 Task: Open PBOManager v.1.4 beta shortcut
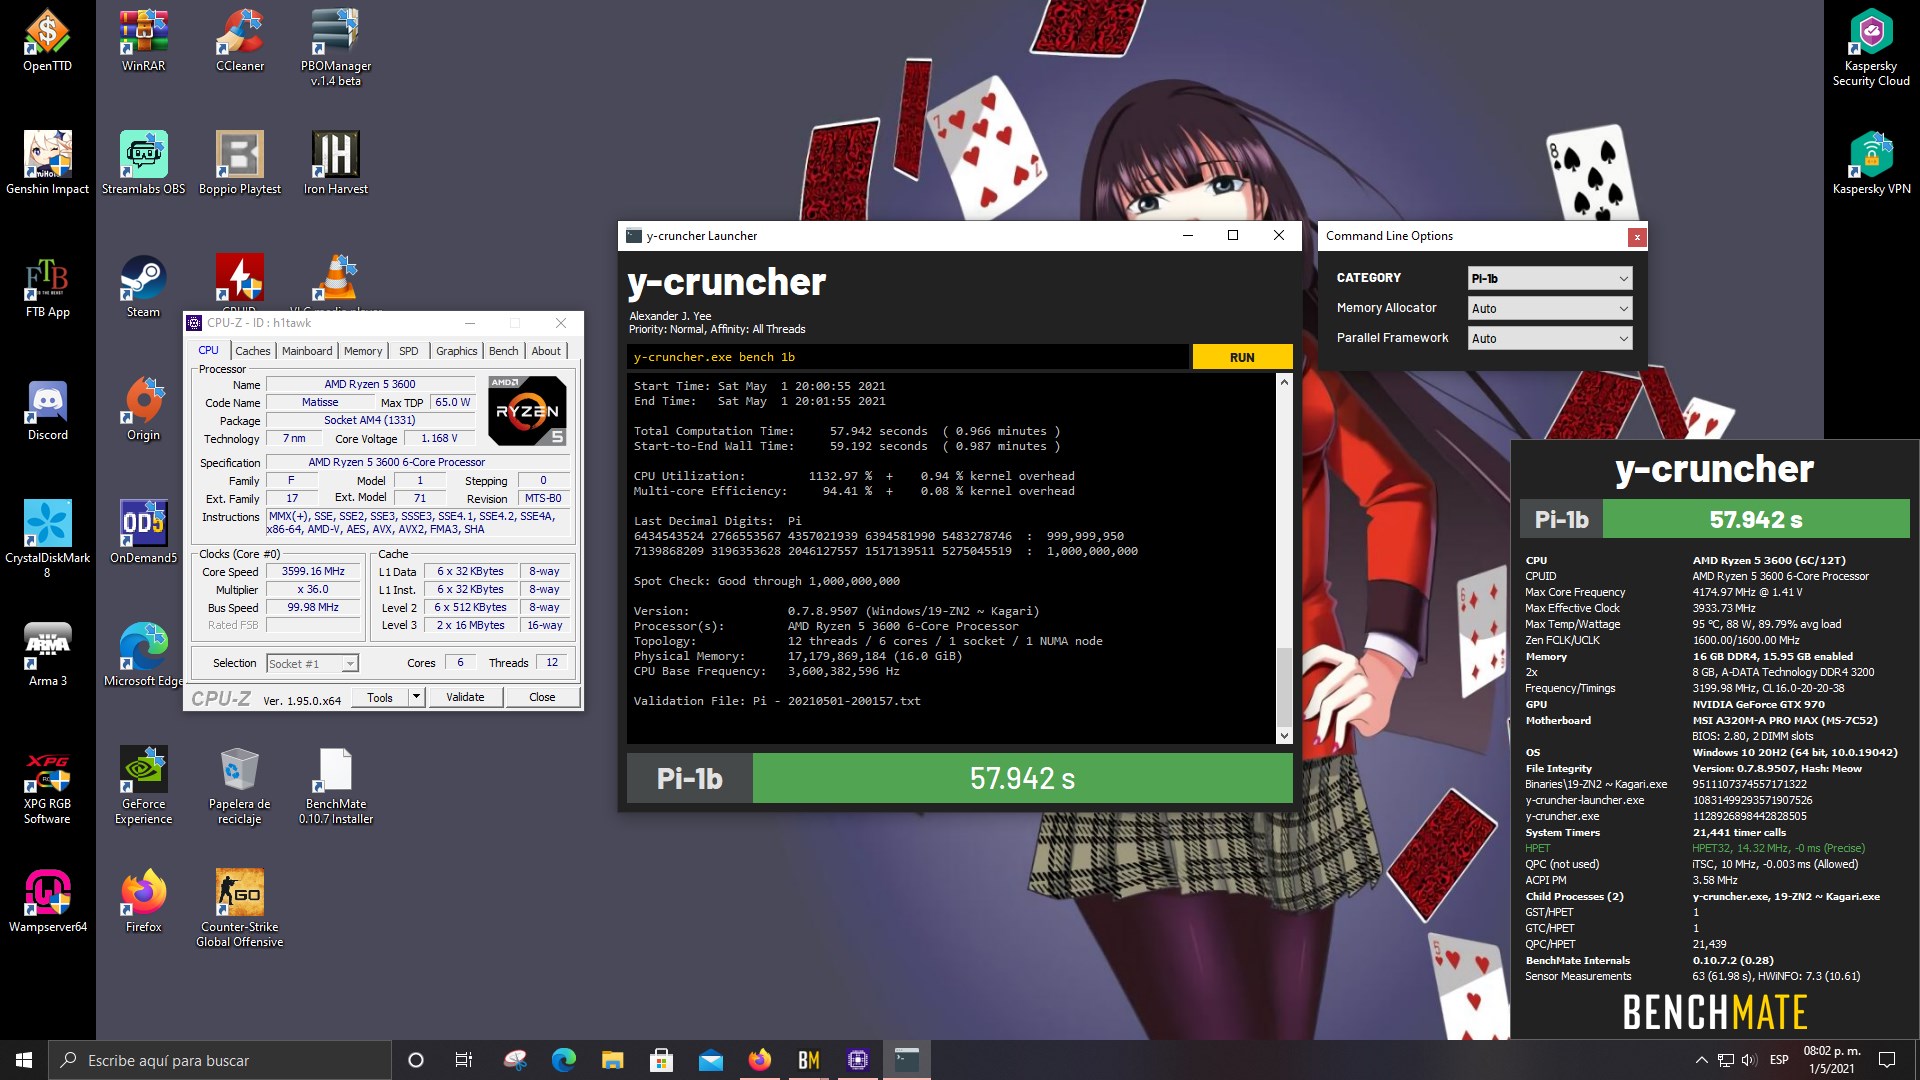coord(336,47)
